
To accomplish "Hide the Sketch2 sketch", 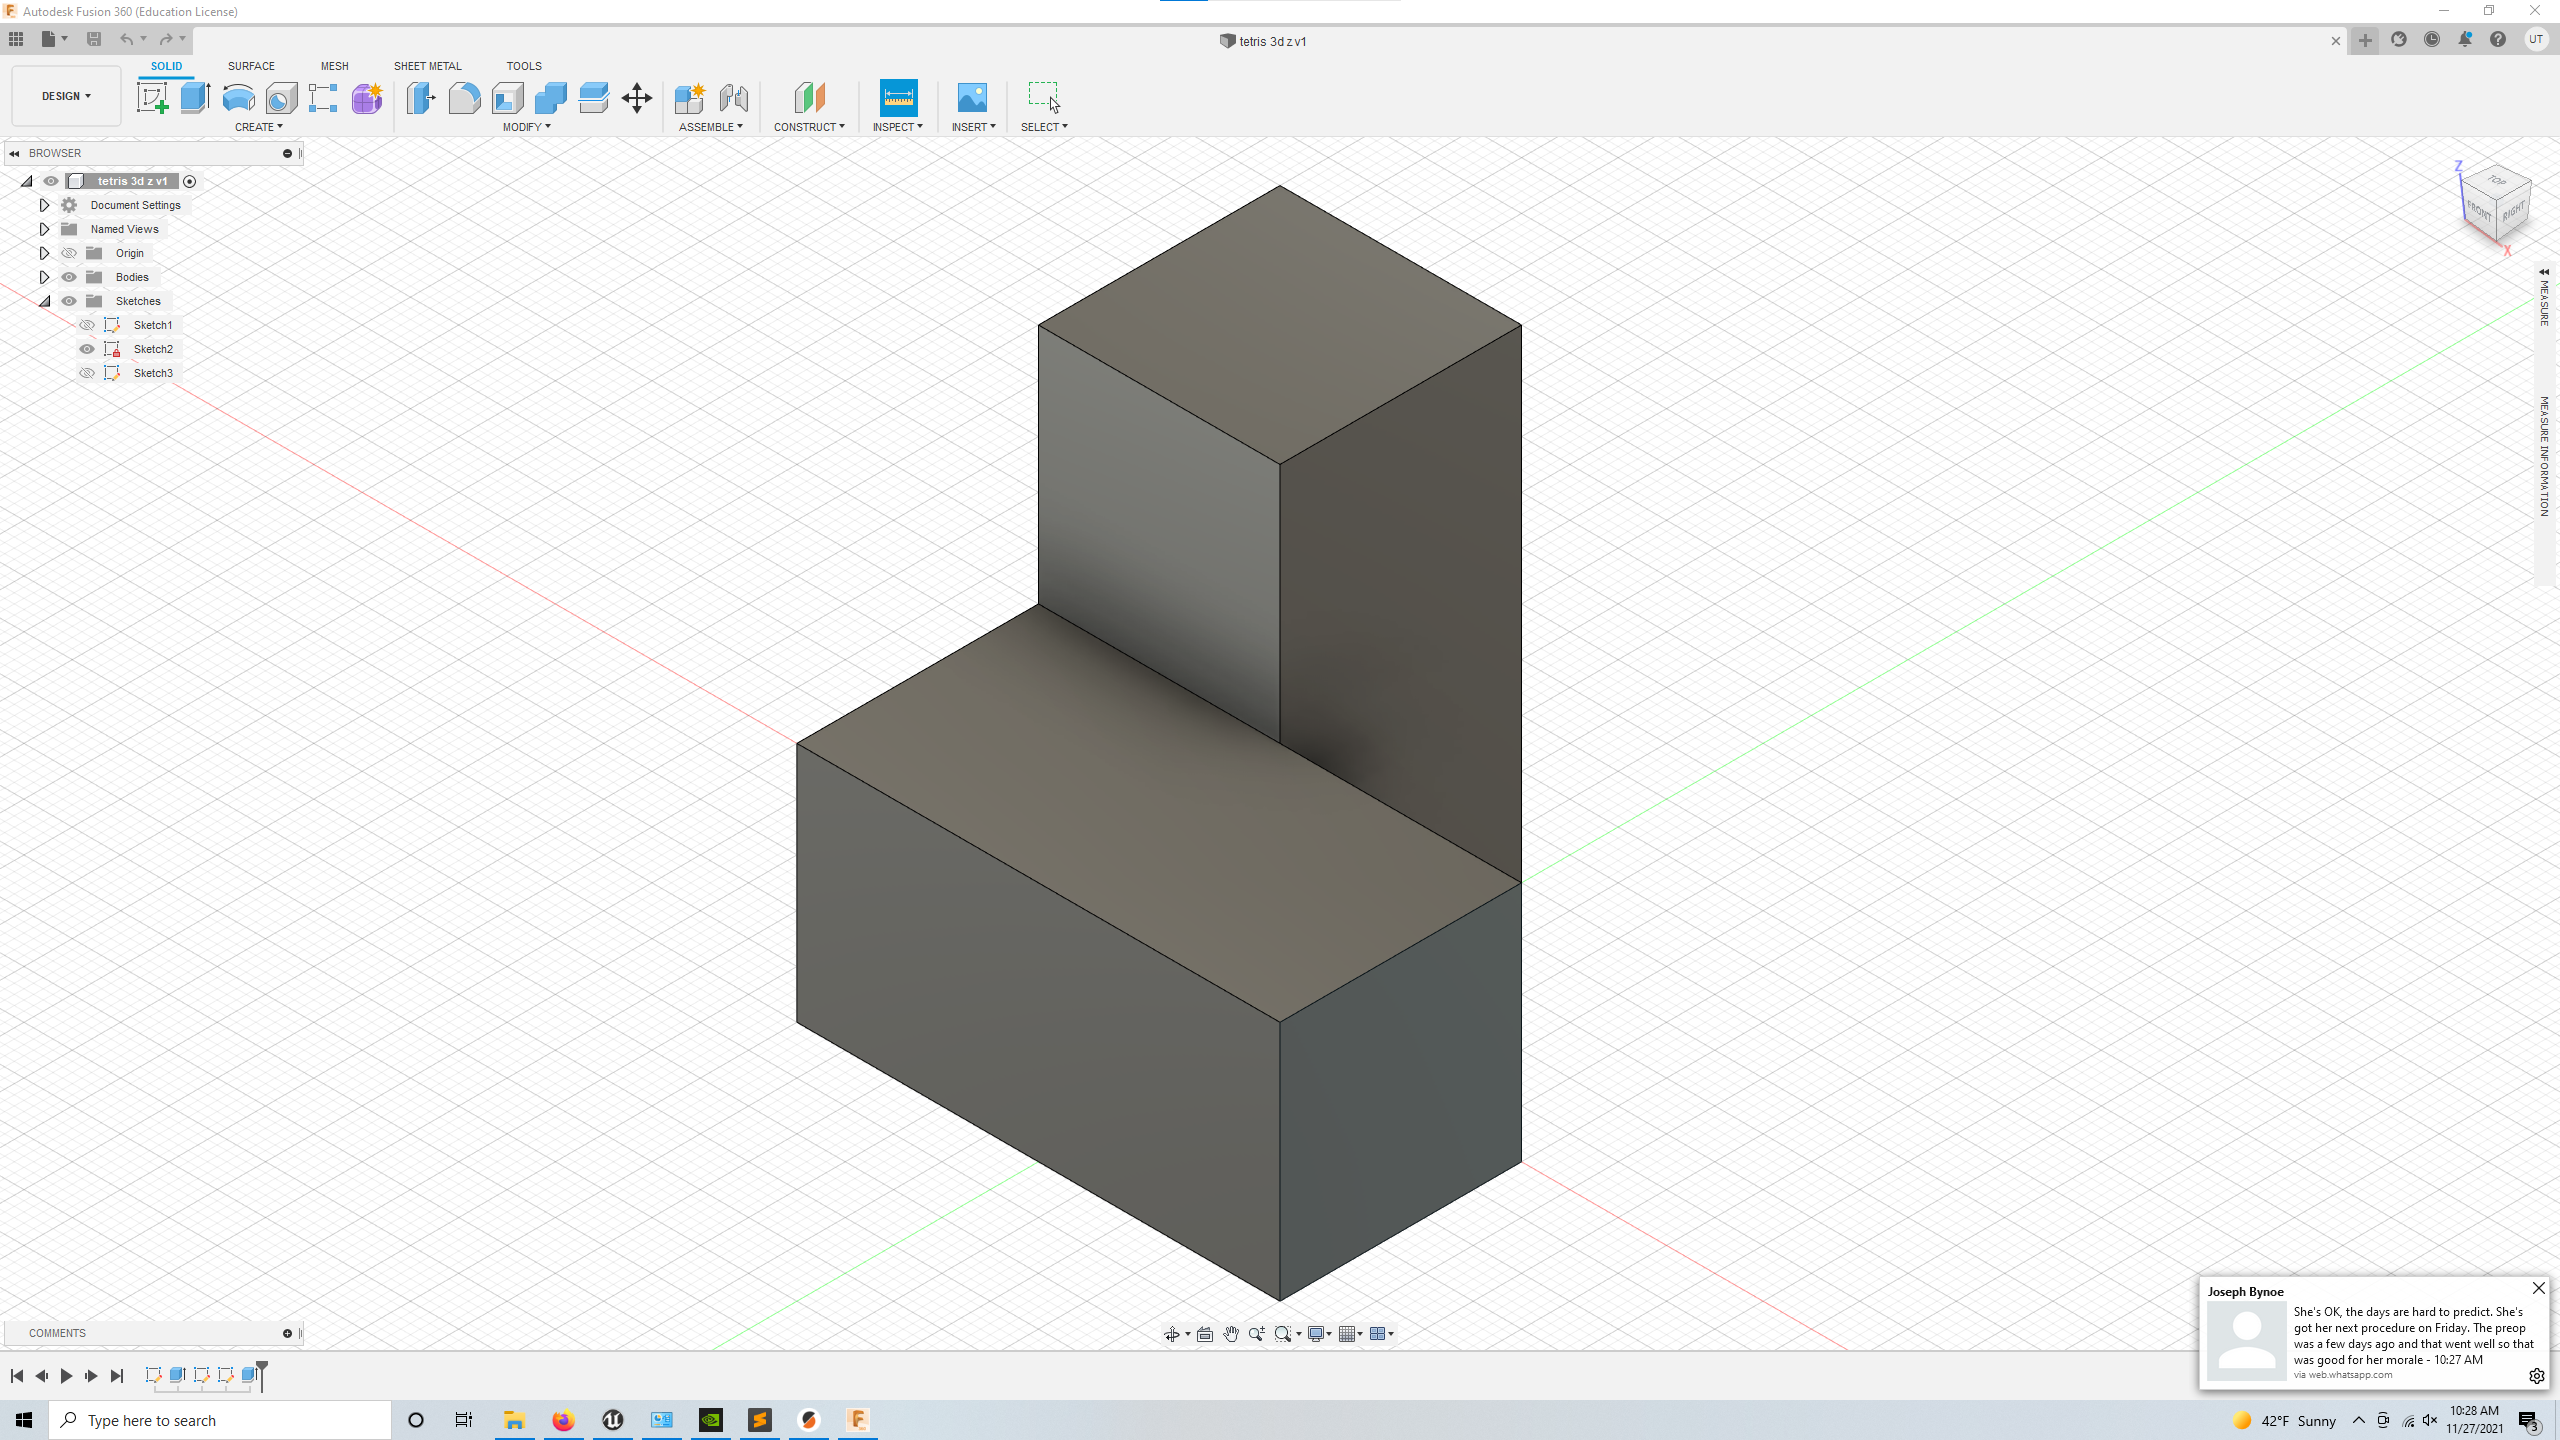I will 87,348.
